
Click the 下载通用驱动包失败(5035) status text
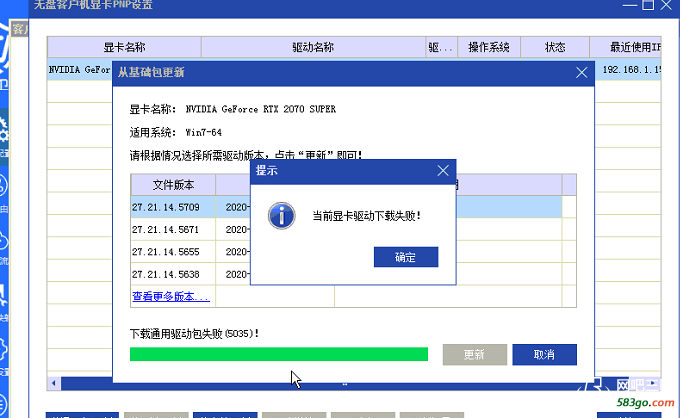194,333
